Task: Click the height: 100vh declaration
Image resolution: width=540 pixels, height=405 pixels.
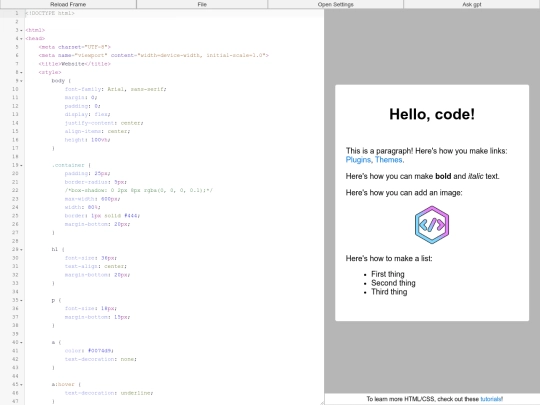Action: (87, 139)
